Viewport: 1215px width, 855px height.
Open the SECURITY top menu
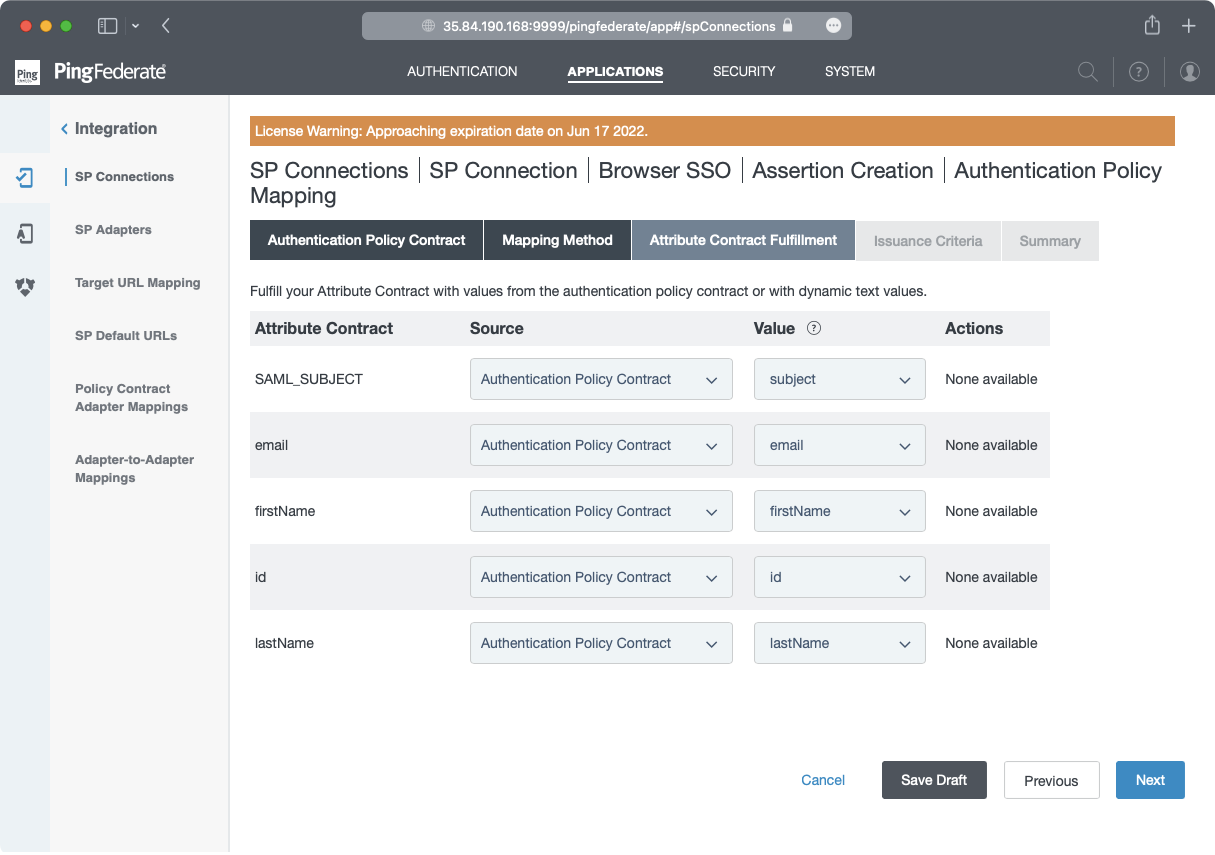coord(743,72)
